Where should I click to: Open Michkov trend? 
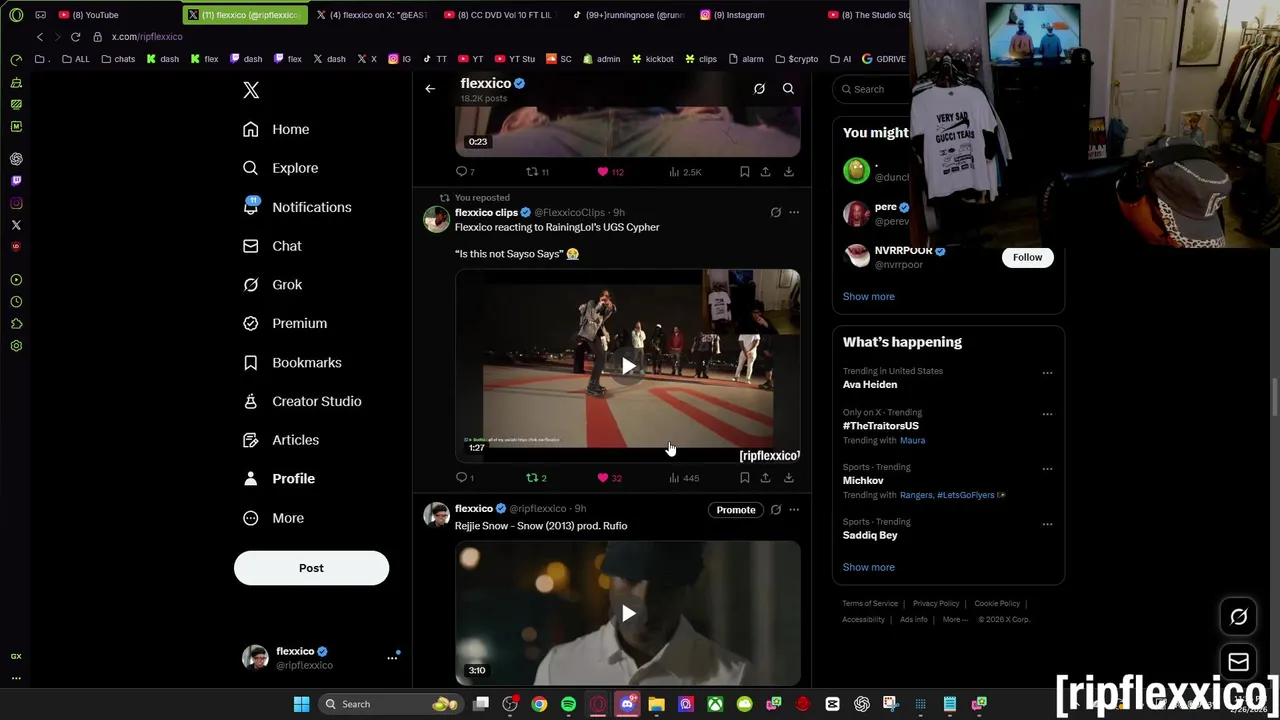[x=863, y=481]
